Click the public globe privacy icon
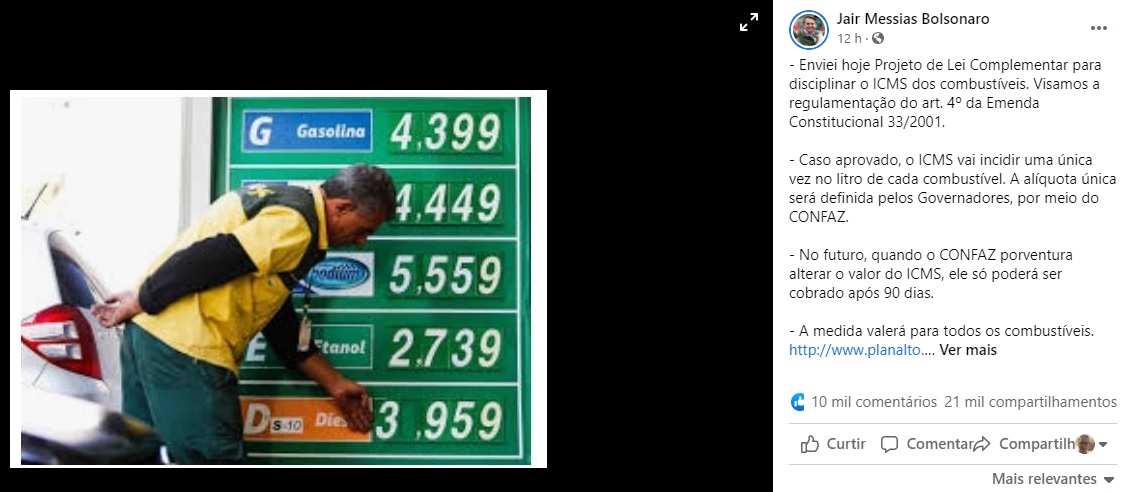The image size is (1122, 492). 878,39
